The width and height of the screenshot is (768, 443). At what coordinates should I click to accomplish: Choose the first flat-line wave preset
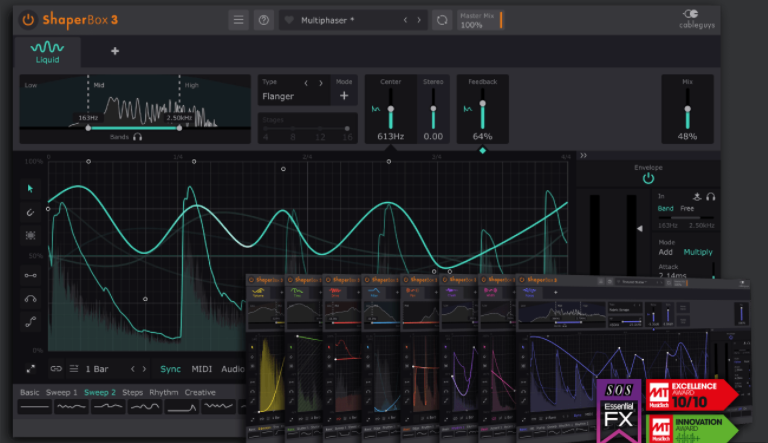coord(35,407)
